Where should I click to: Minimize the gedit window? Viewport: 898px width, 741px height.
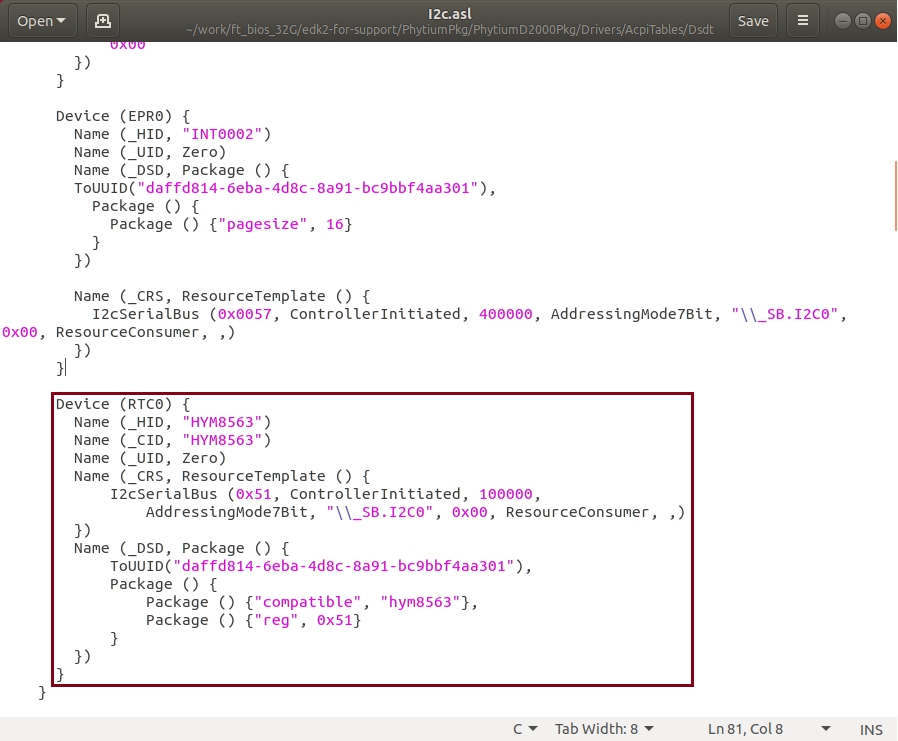[x=842, y=21]
